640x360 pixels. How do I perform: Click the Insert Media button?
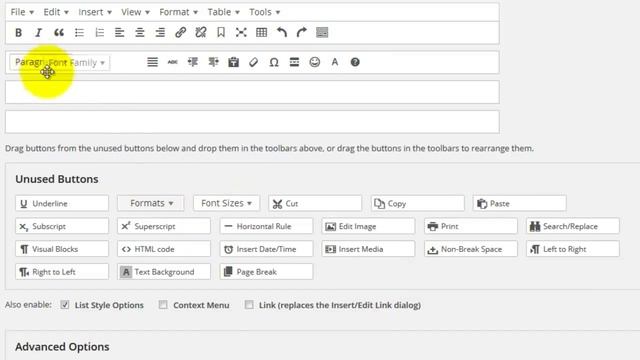[368, 249]
